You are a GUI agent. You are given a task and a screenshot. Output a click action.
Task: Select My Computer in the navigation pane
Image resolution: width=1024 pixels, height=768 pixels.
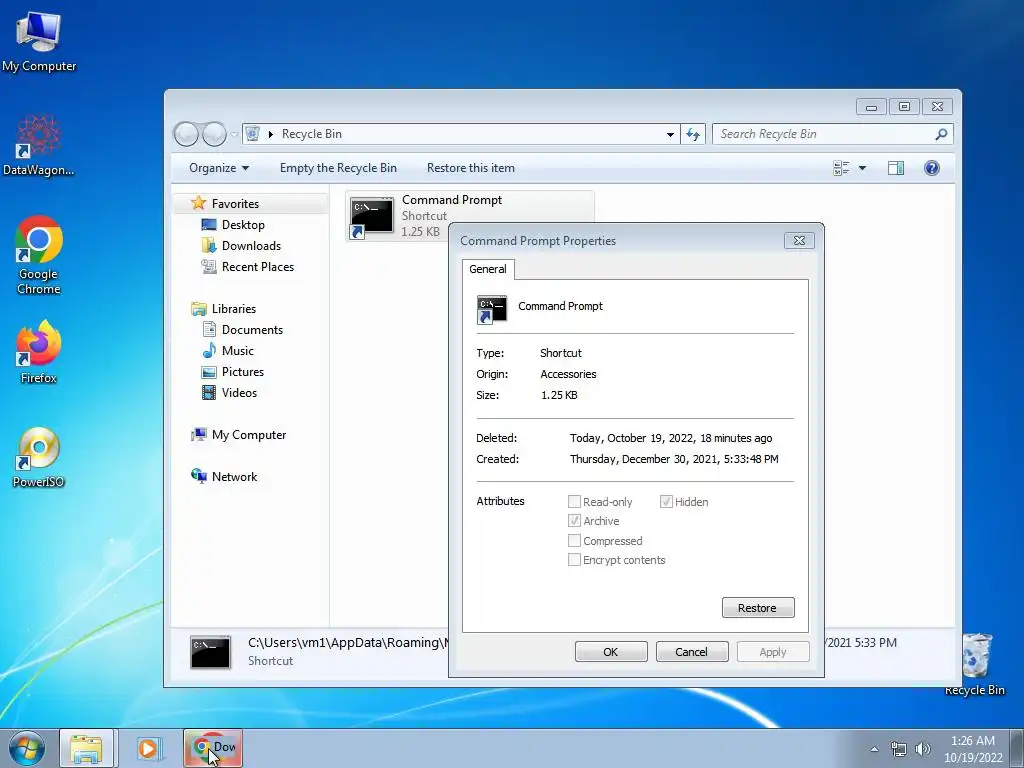tap(248, 435)
